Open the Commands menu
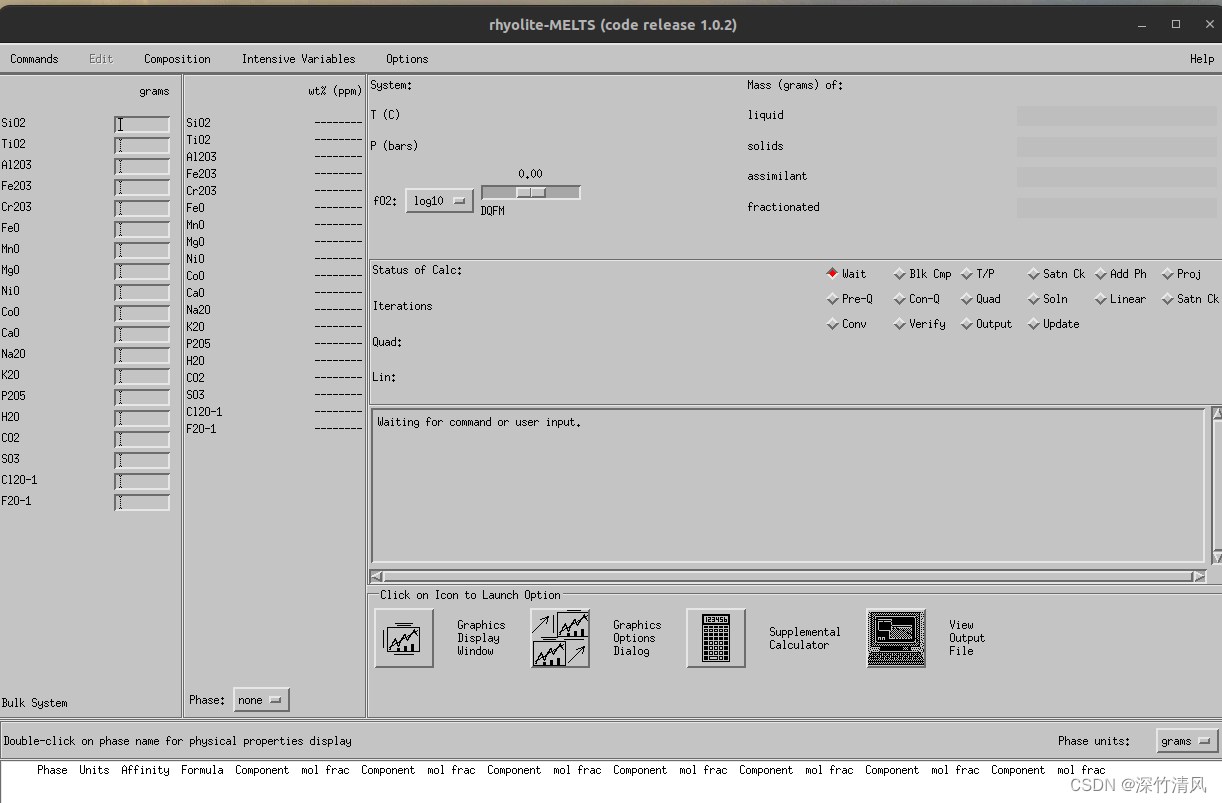Screen dimensions: 1222x803 [x=34, y=59]
